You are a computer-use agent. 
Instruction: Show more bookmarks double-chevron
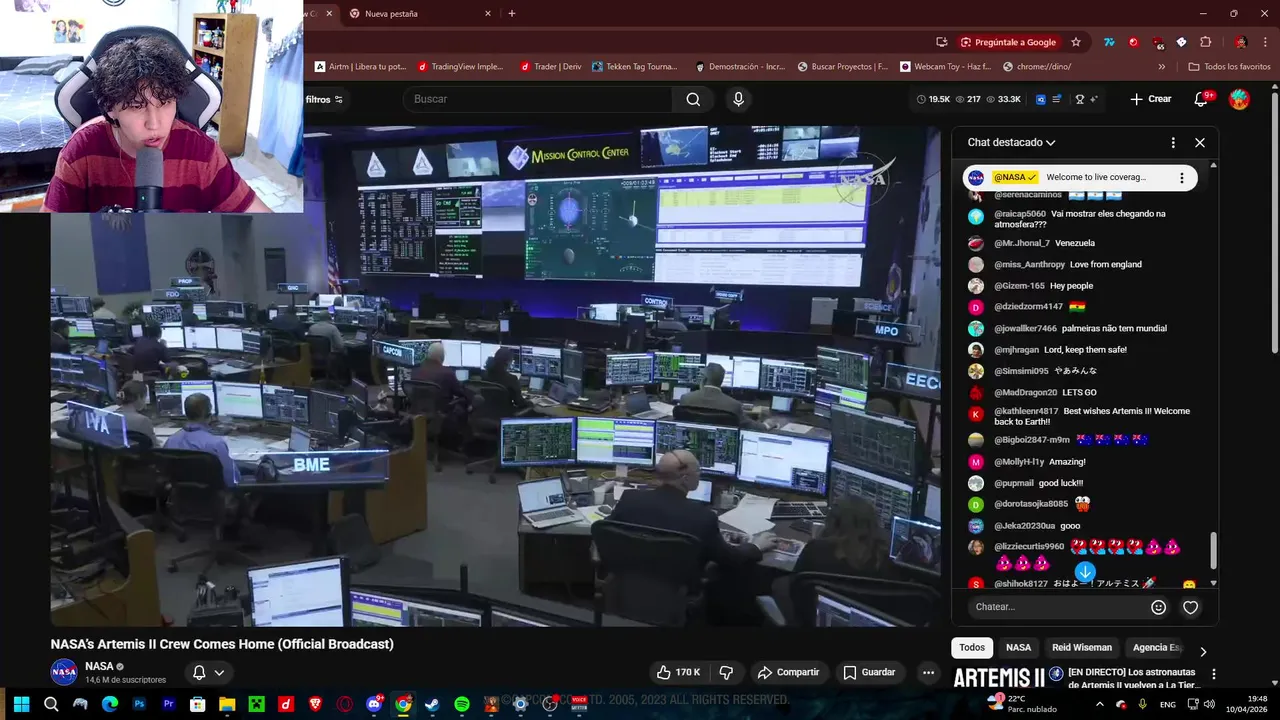click(1161, 67)
